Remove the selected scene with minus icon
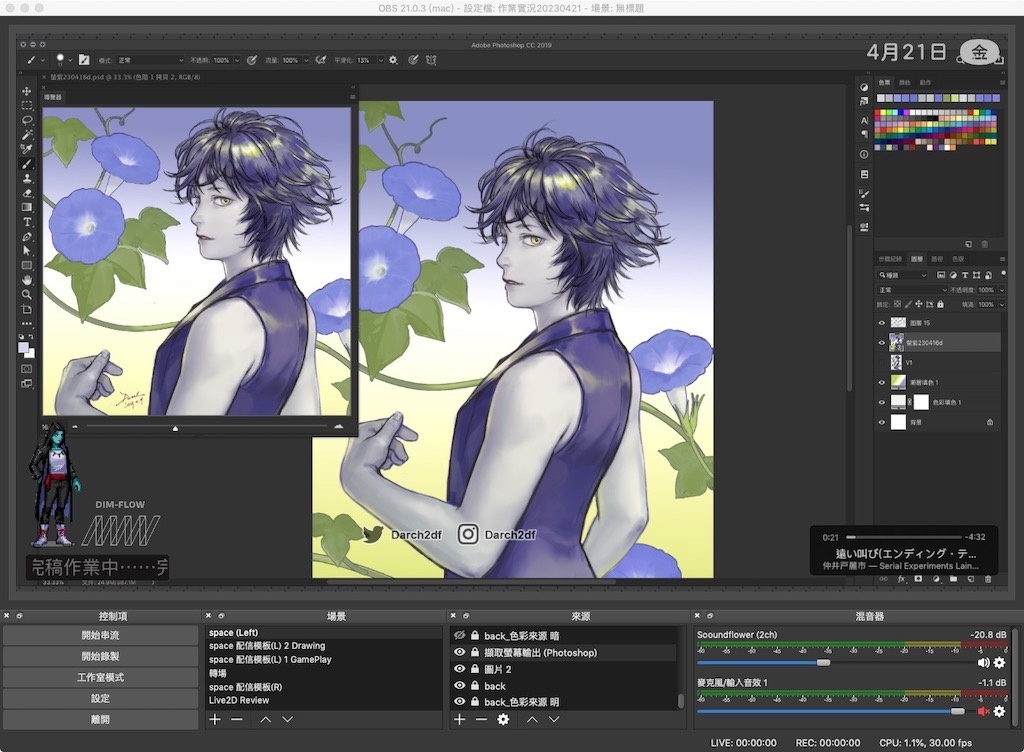Image resolution: width=1024 pixels, height=752 pixels. point(237,719)
